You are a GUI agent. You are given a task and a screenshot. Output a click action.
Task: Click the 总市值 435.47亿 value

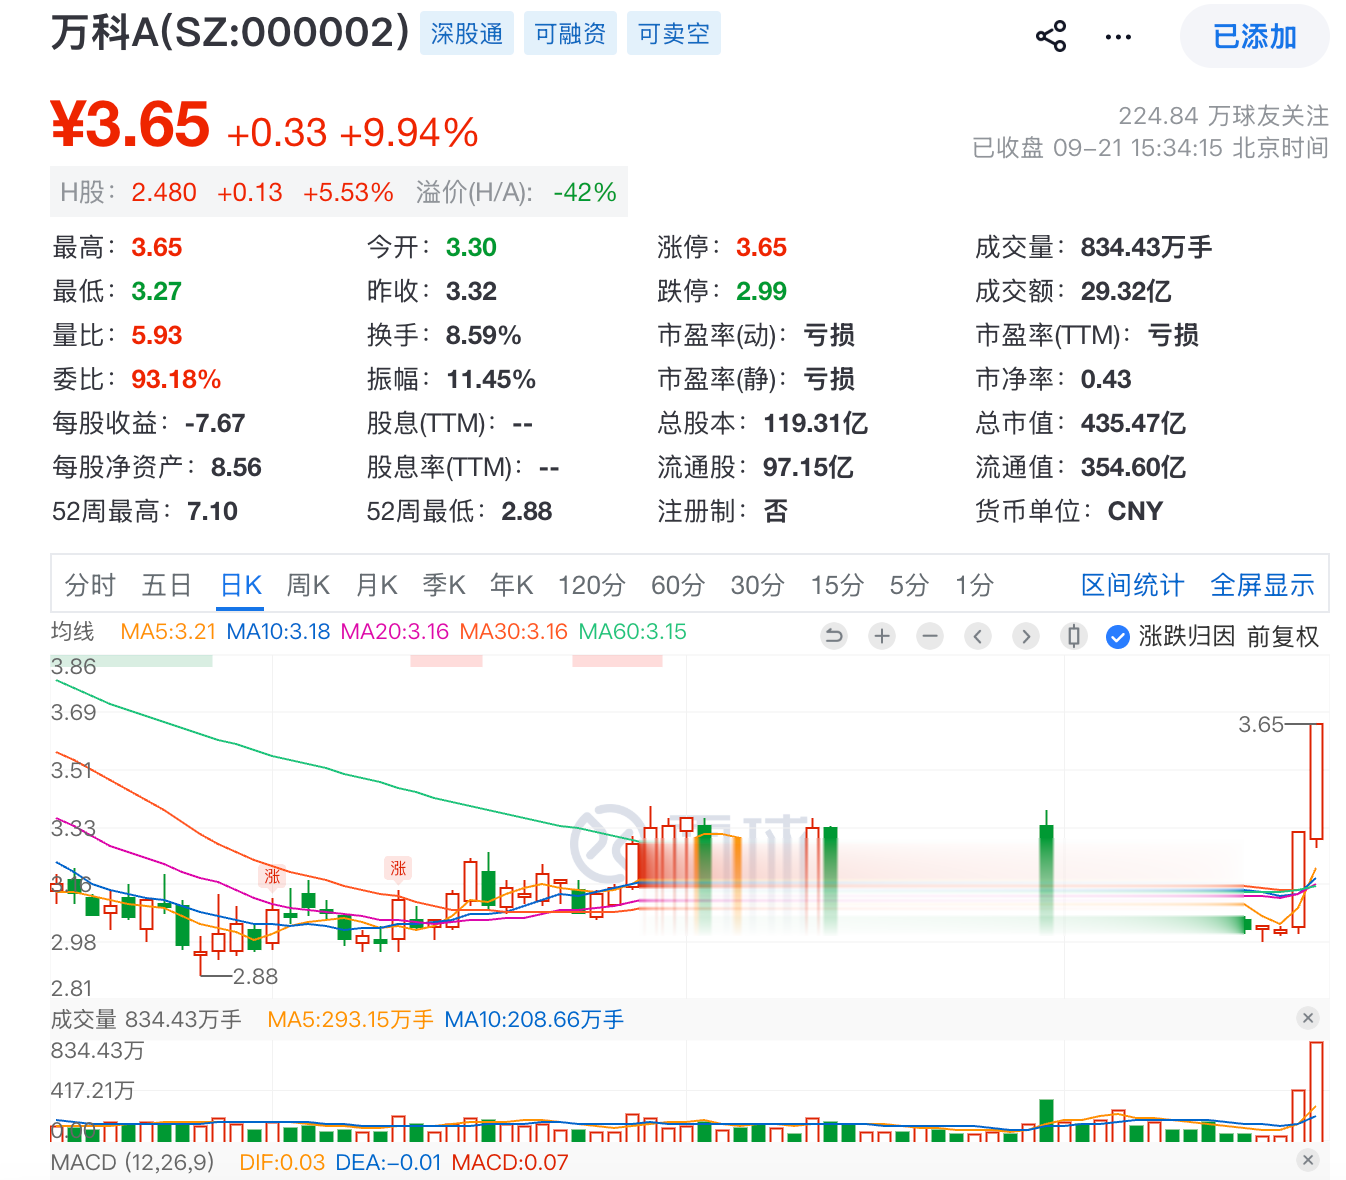tap(1133, 423)
